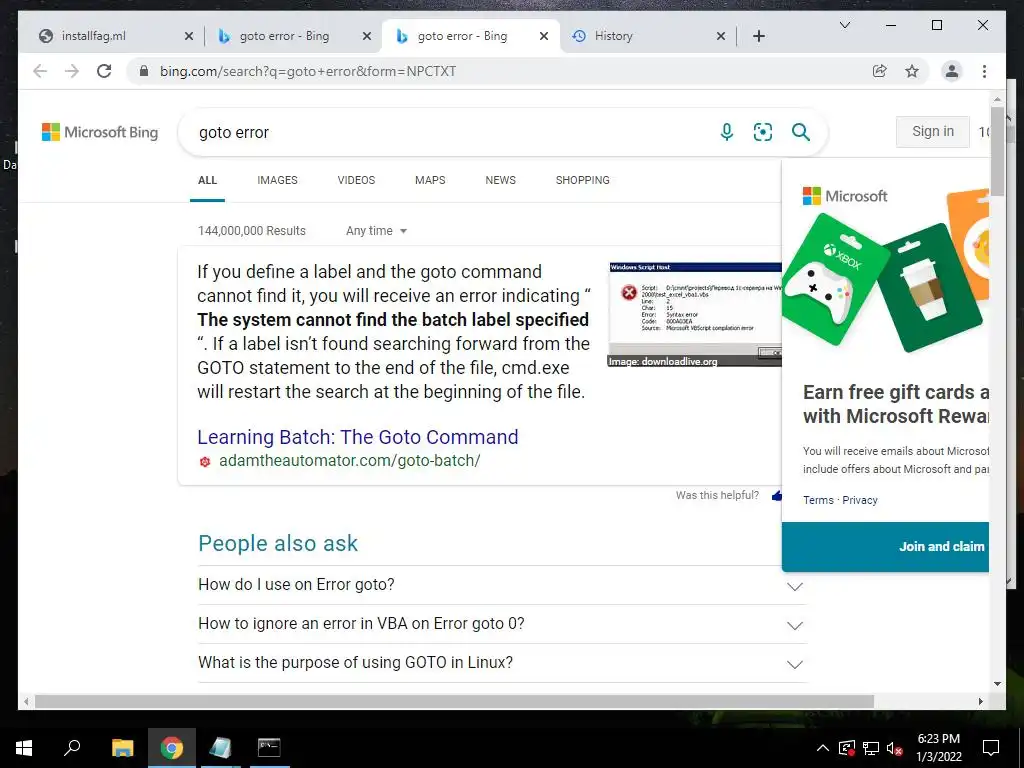Close the installfag.ml tab
This screenshot has width=1024, height=768.
(x=189, y=36)
